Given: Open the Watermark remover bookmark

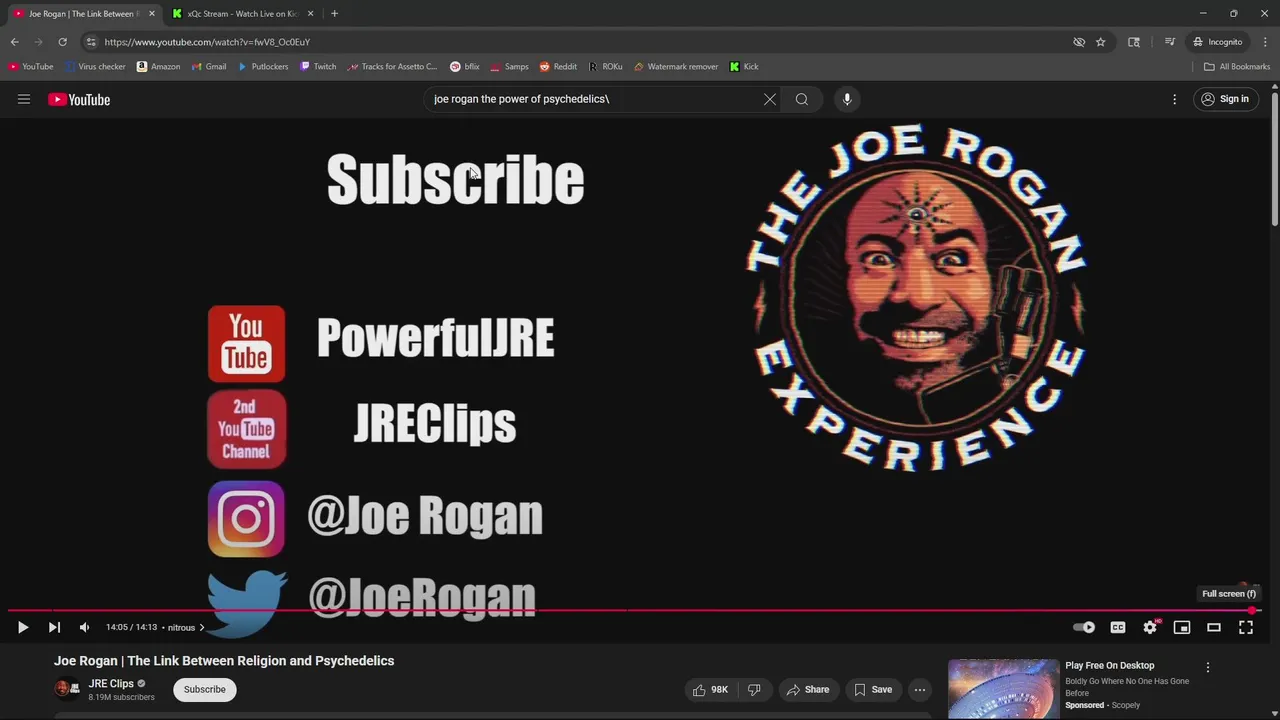Looking at the screenshot, I should pyautogui.click(x=675, y=67).
